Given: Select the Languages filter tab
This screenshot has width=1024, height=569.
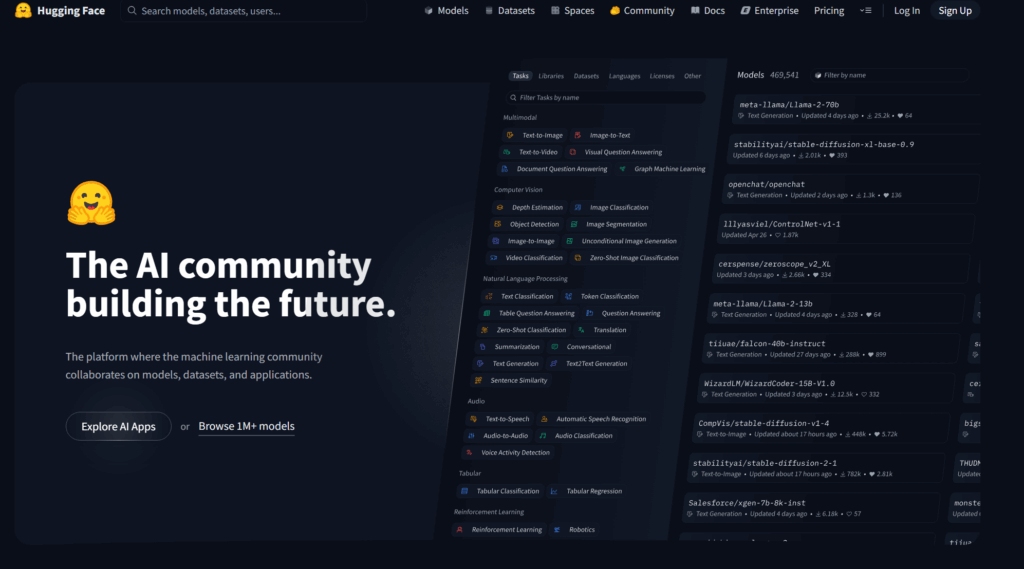Looking at the screenshot, I should click(x=624, y=76).
